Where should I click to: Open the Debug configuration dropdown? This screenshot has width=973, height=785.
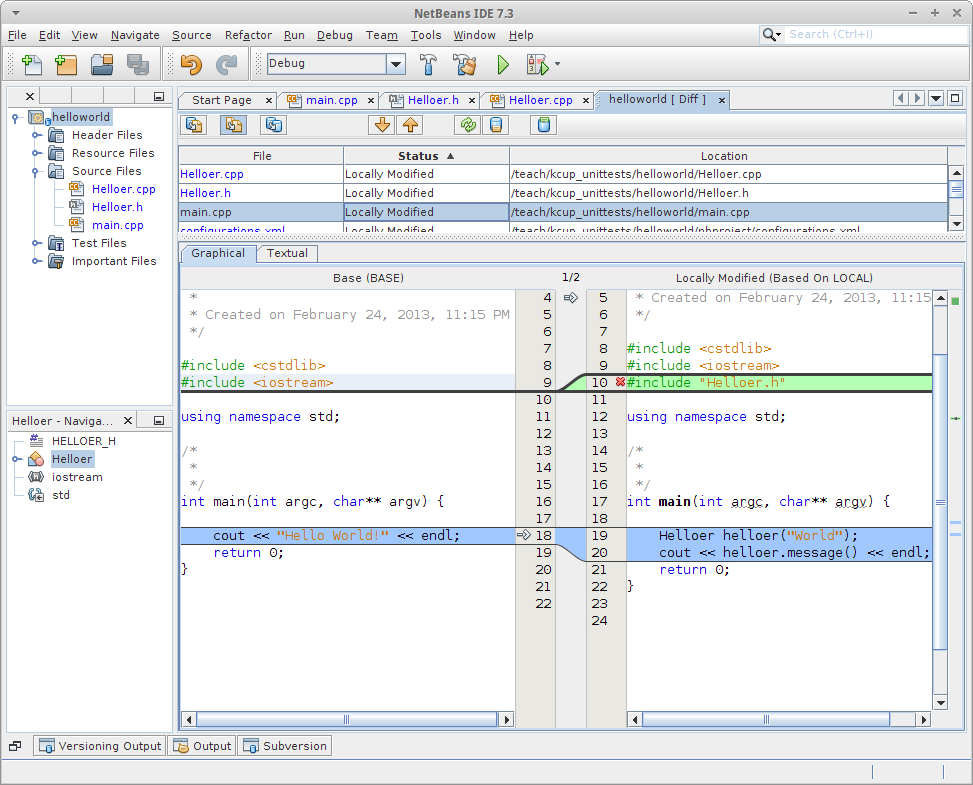(396, 64)
